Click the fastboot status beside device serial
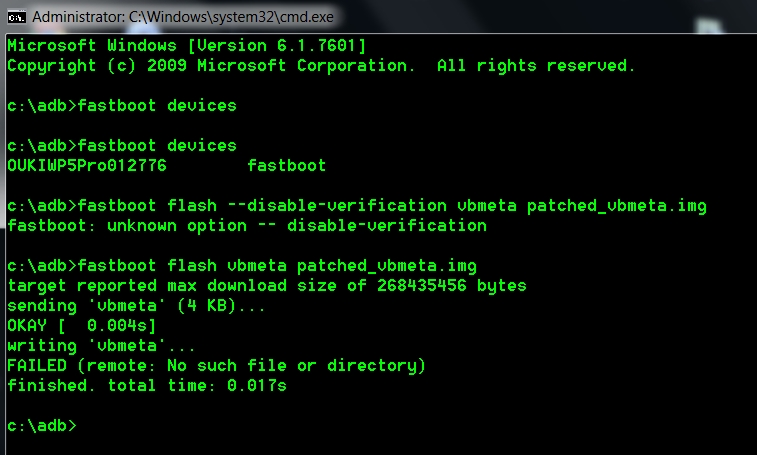This screenshot has height=455, width=757. click(287, 166)
